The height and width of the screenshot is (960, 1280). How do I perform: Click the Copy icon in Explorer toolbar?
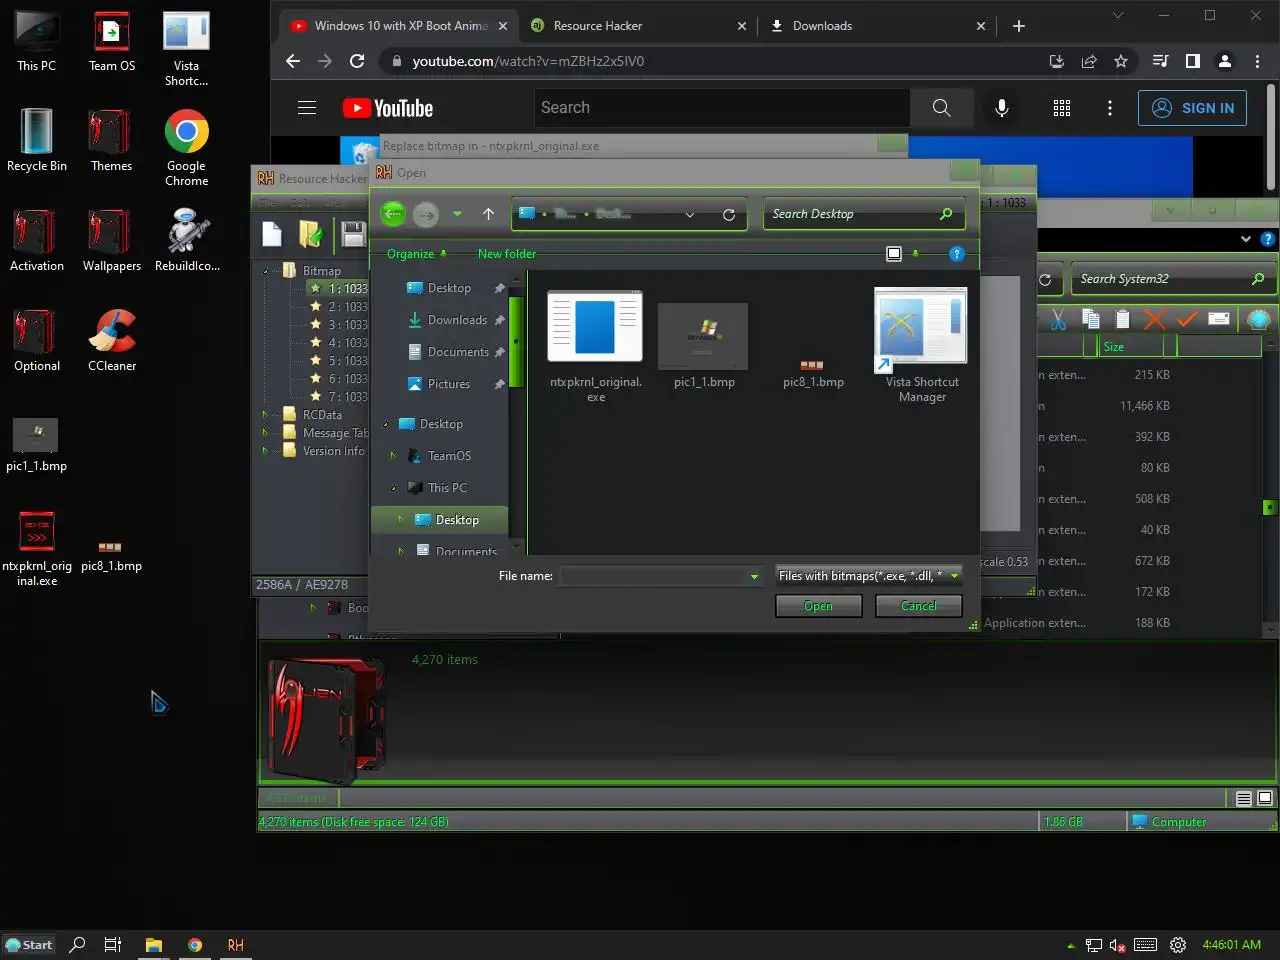(1091, 319)
